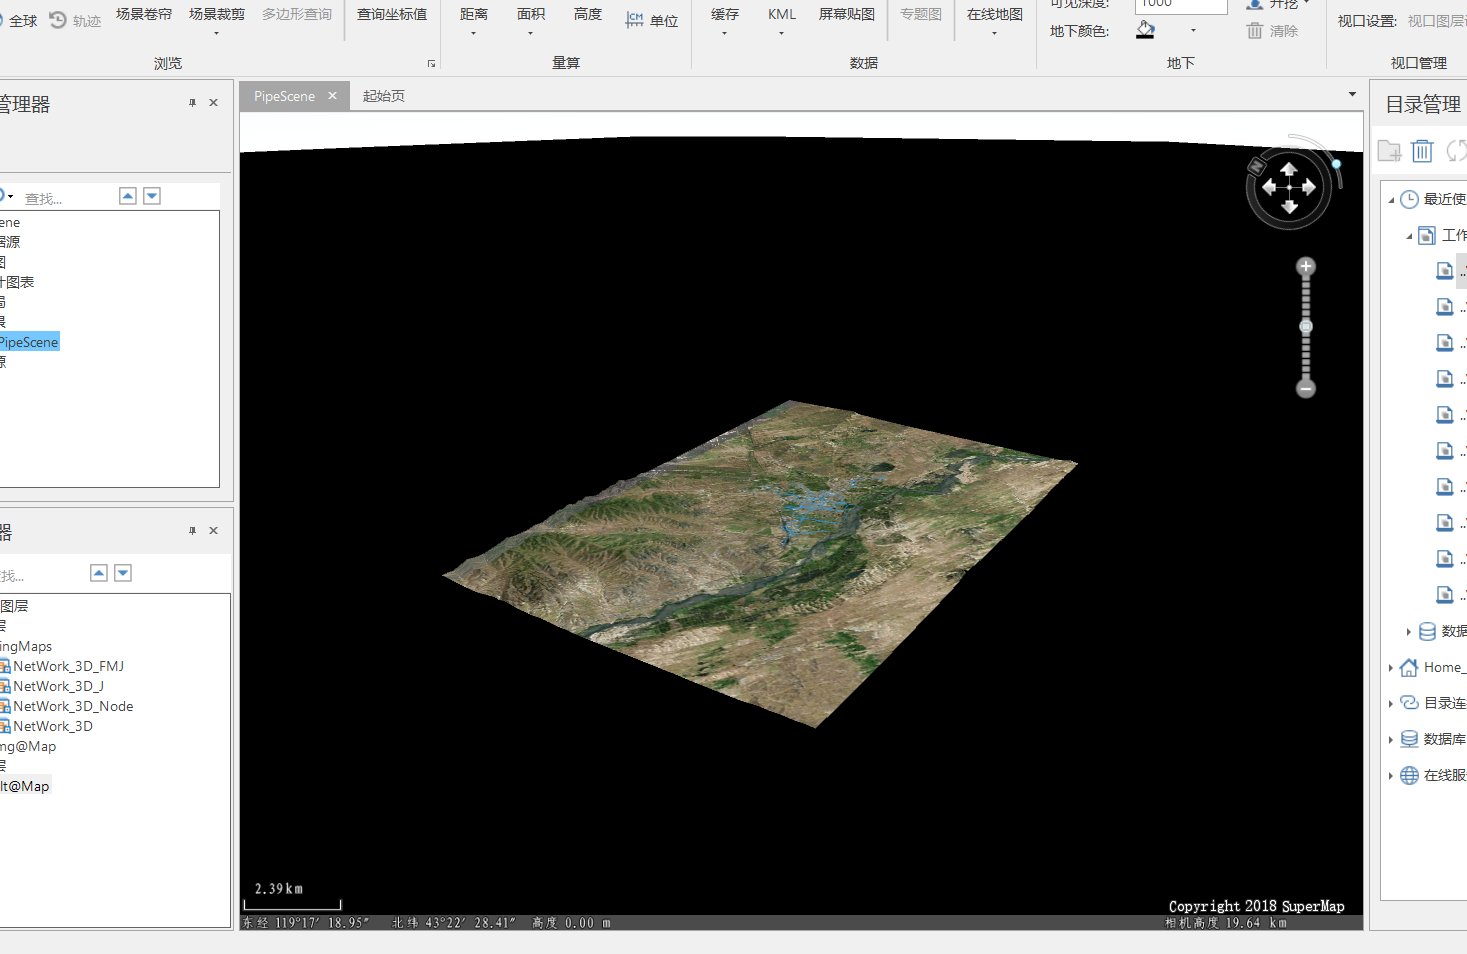
Task: Select the NetWork_3D layer
Action: click(x=53, y=726)
